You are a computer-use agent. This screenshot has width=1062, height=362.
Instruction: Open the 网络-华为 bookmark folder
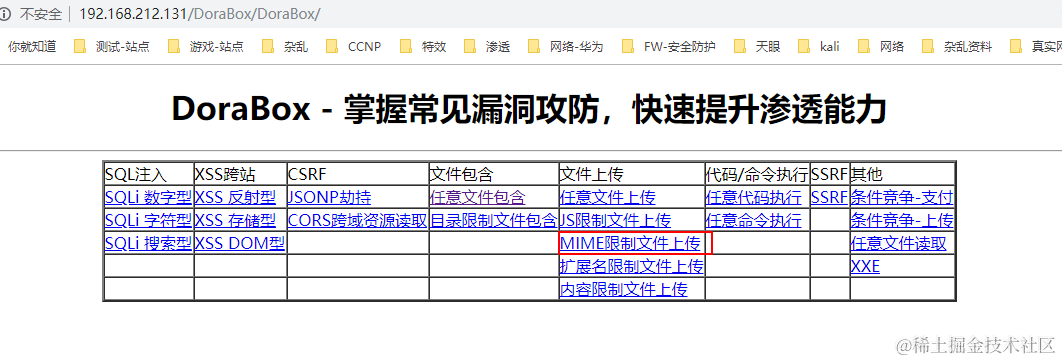566,46
